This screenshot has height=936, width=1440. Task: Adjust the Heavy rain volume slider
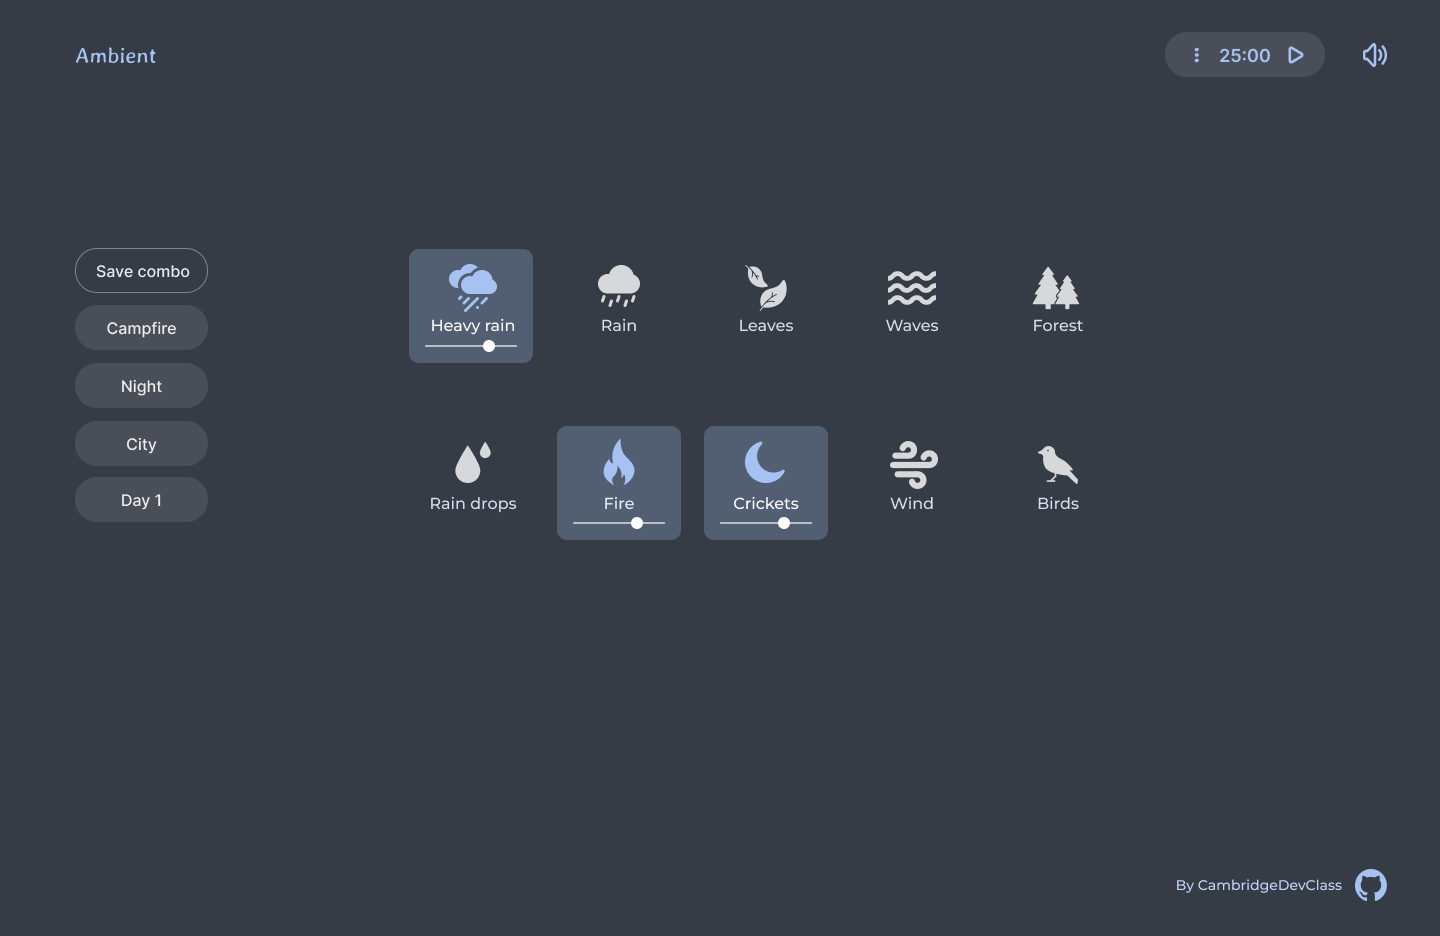pyautogui.click(x=471, y=346)
